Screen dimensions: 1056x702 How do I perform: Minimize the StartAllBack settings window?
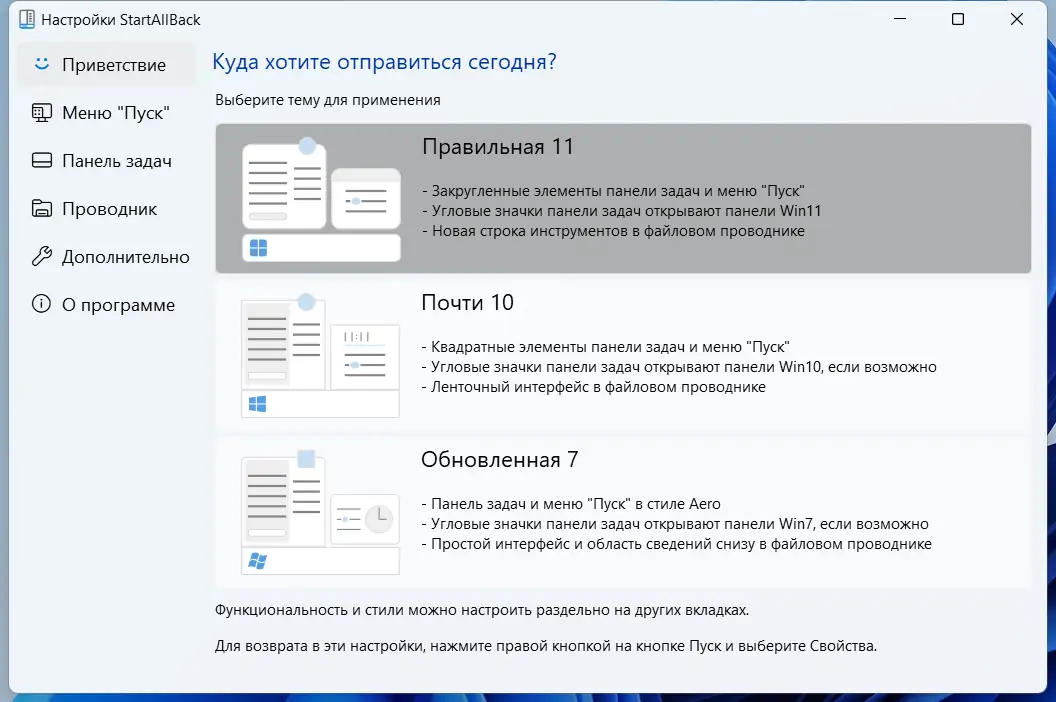(900, 19)
